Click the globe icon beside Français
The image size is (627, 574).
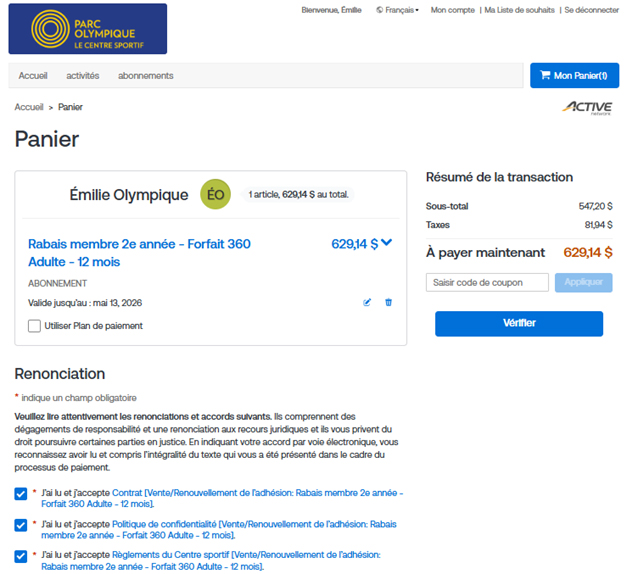[380, 10]
